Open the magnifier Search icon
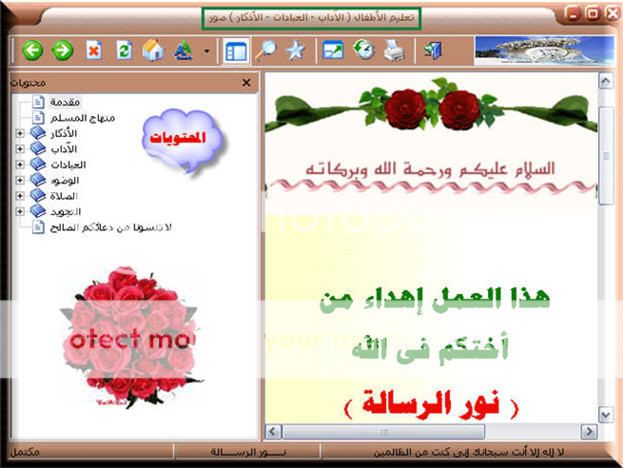This screenshot has width=623, height=468. [x=267, y=51]
